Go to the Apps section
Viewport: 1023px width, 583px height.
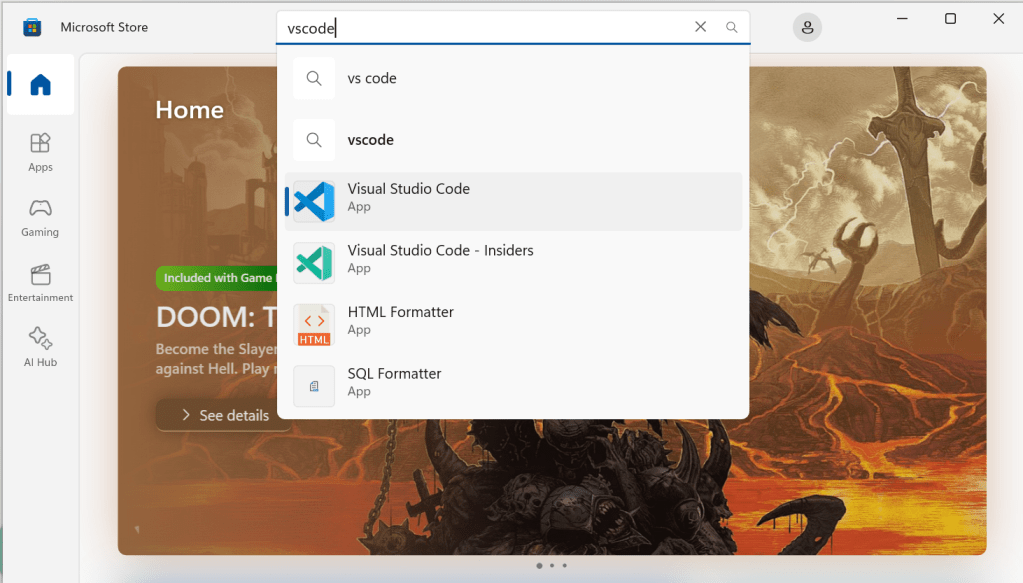[40, 152]
